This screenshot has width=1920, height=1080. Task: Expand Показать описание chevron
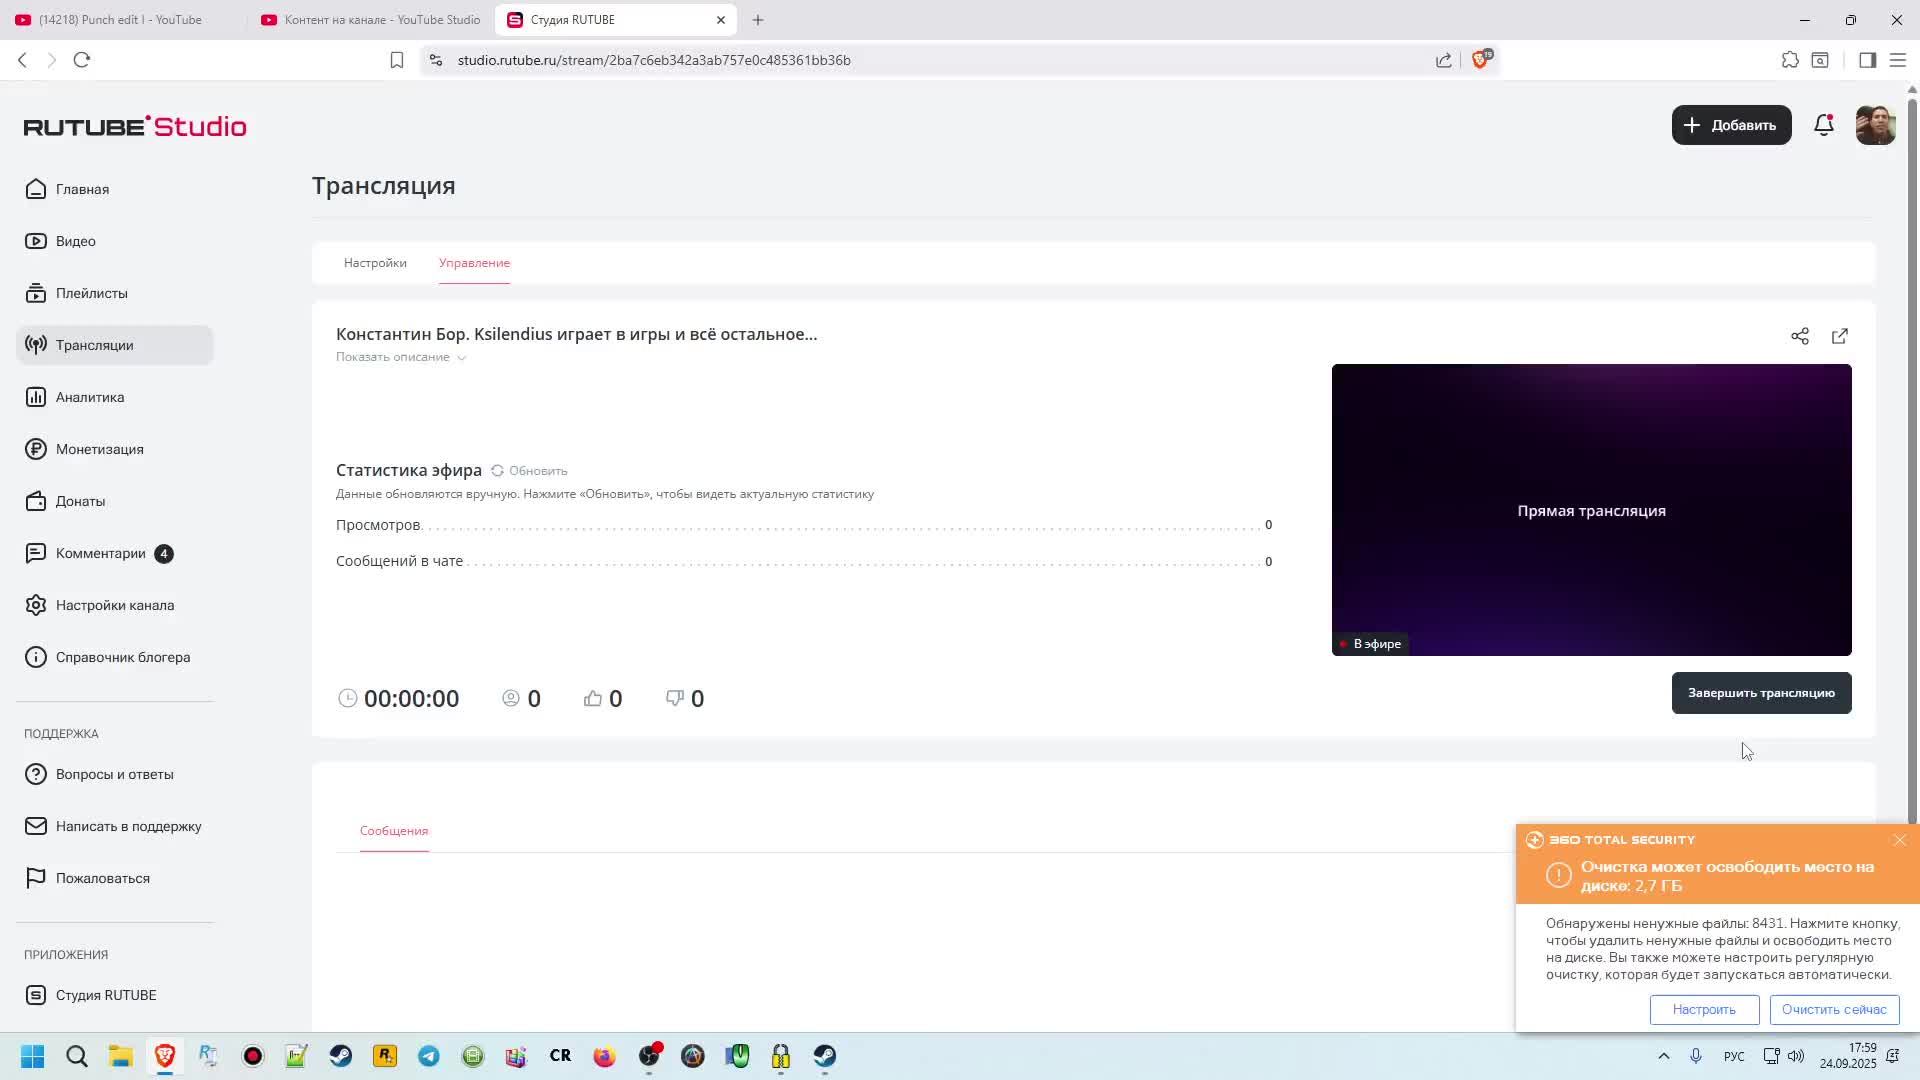(x=462, y=358)
